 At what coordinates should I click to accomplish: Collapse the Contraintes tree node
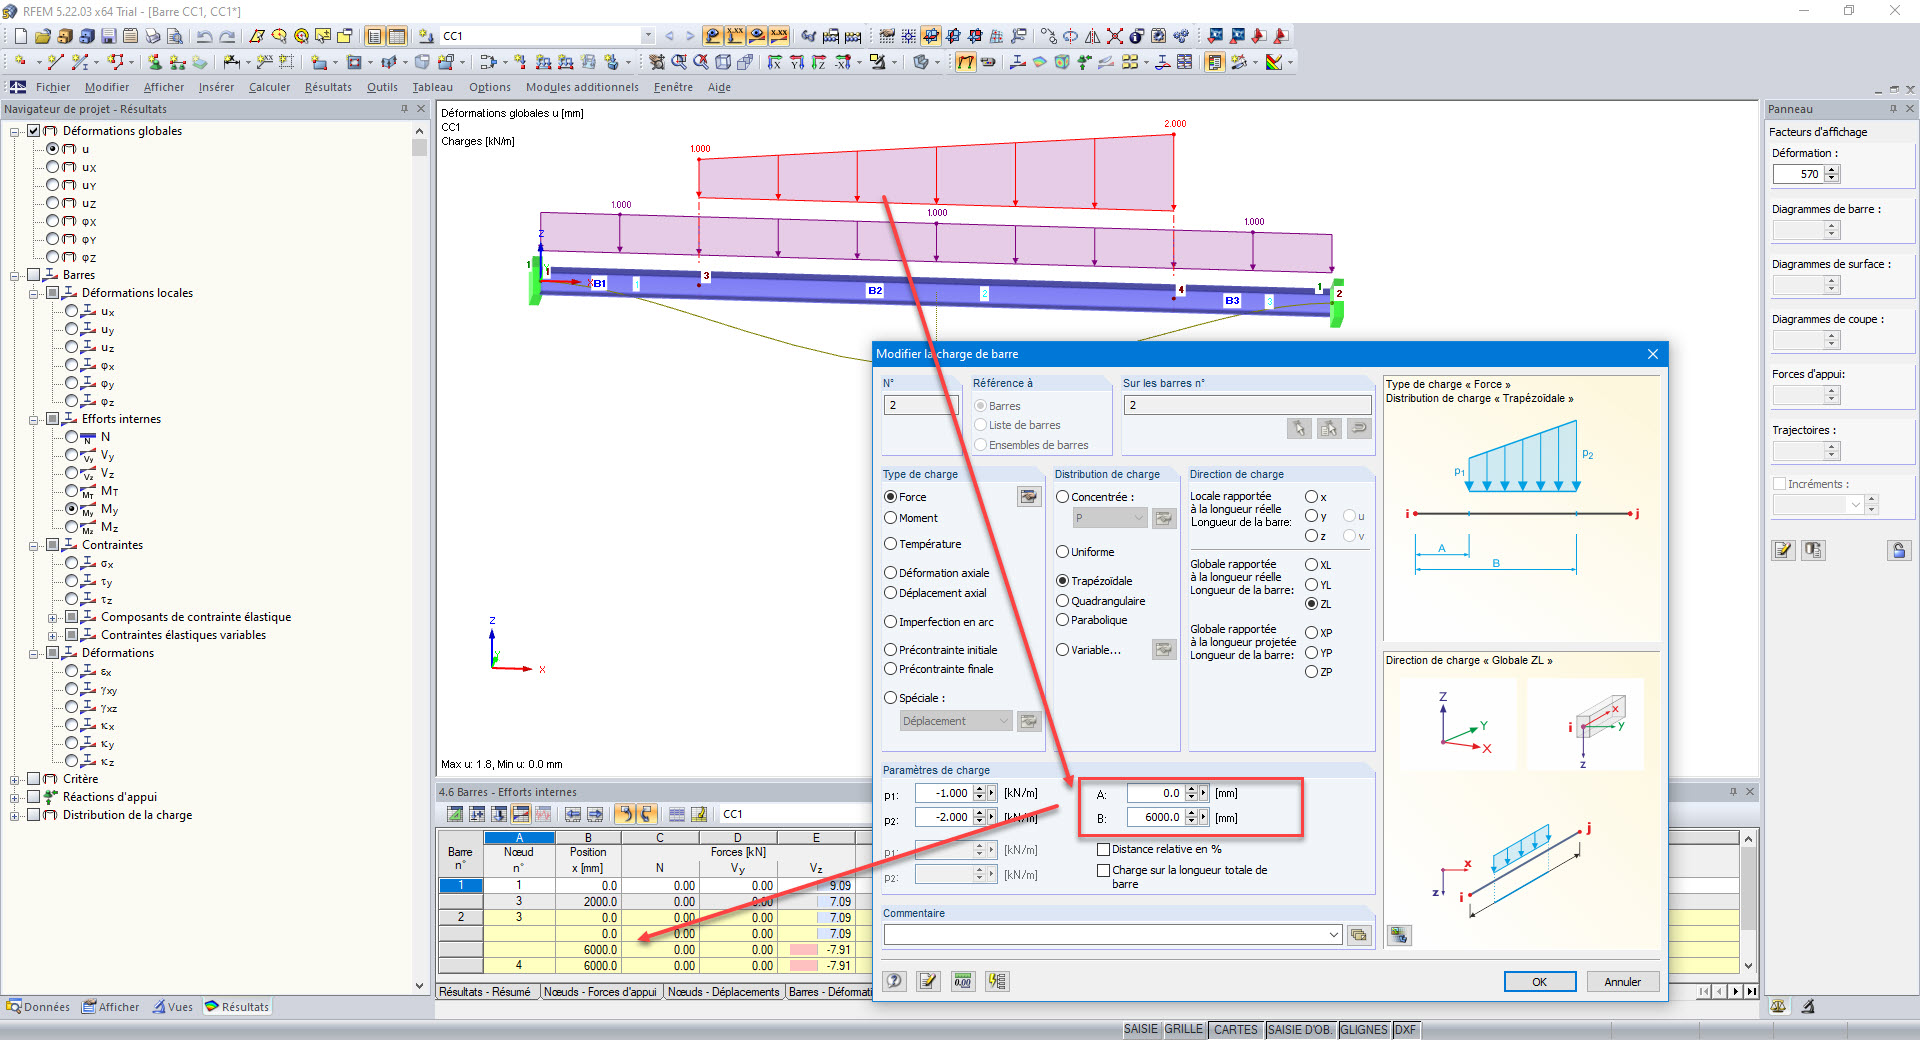(34, 545)
